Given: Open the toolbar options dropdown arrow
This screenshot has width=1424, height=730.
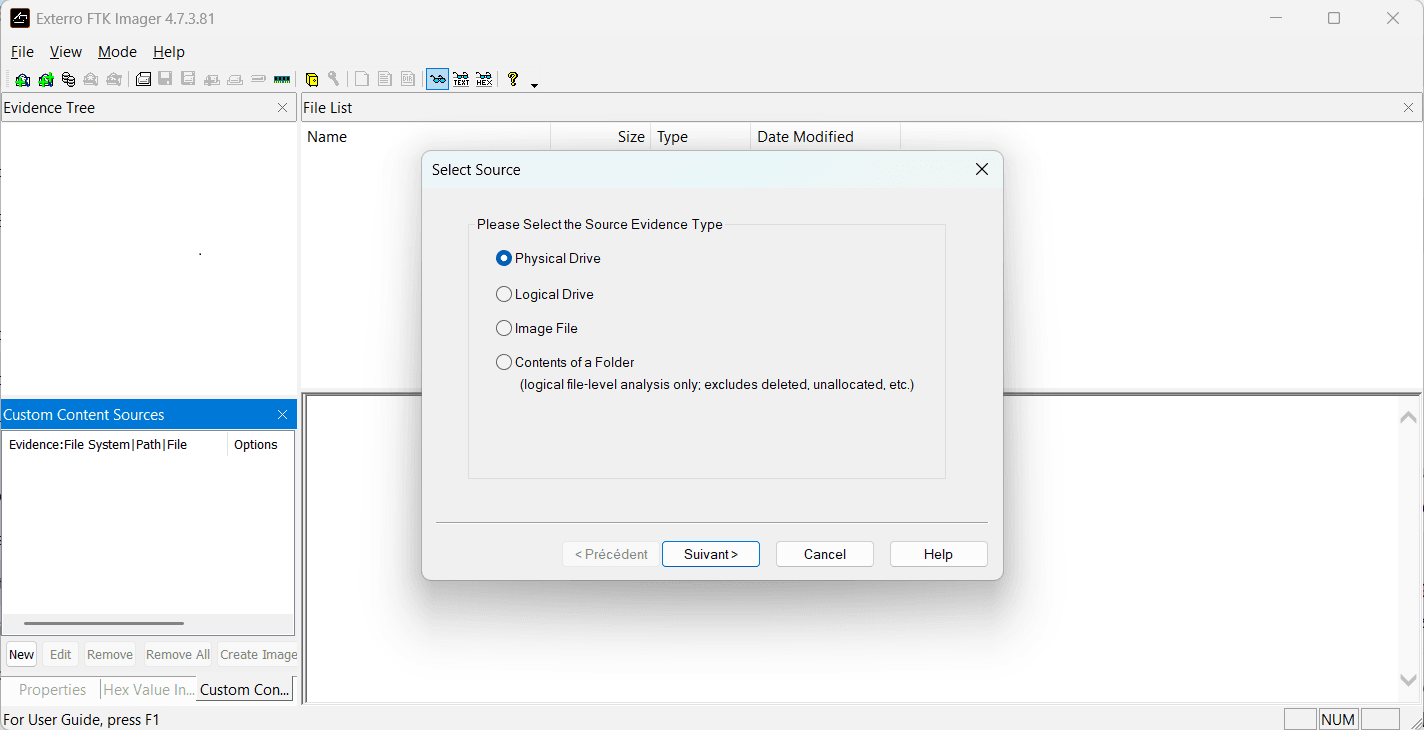Looking at the screenshot, I should click(534, 85).
